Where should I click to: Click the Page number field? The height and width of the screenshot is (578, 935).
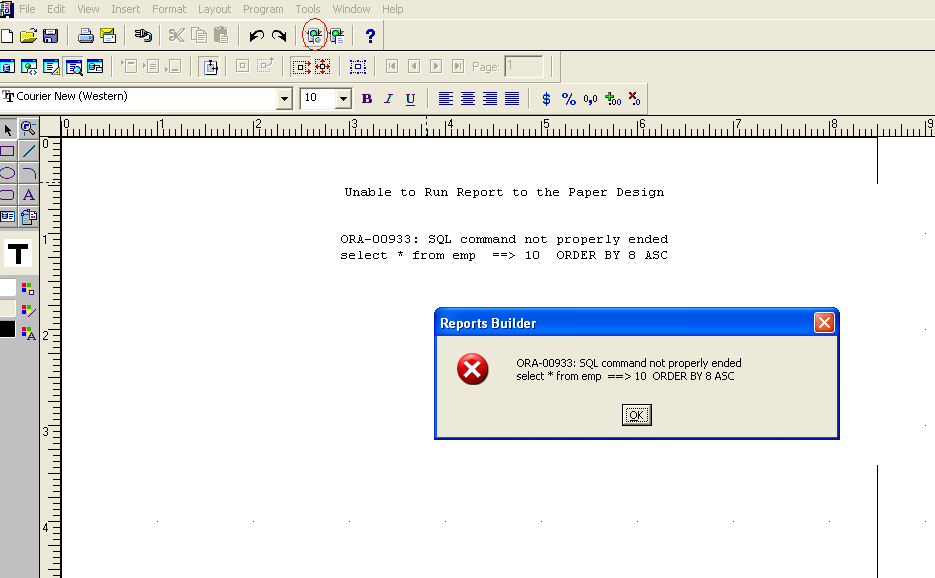point(524,67)
